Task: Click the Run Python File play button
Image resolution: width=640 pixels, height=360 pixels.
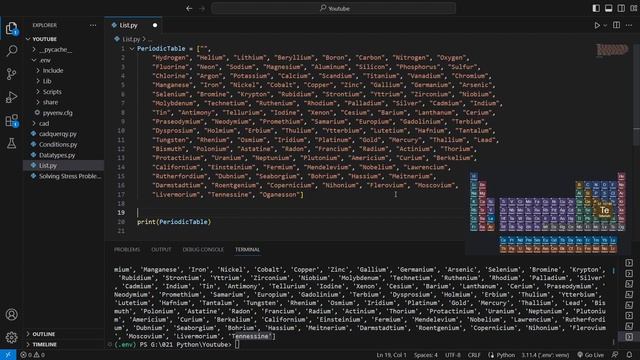Action: pos(597,25)
